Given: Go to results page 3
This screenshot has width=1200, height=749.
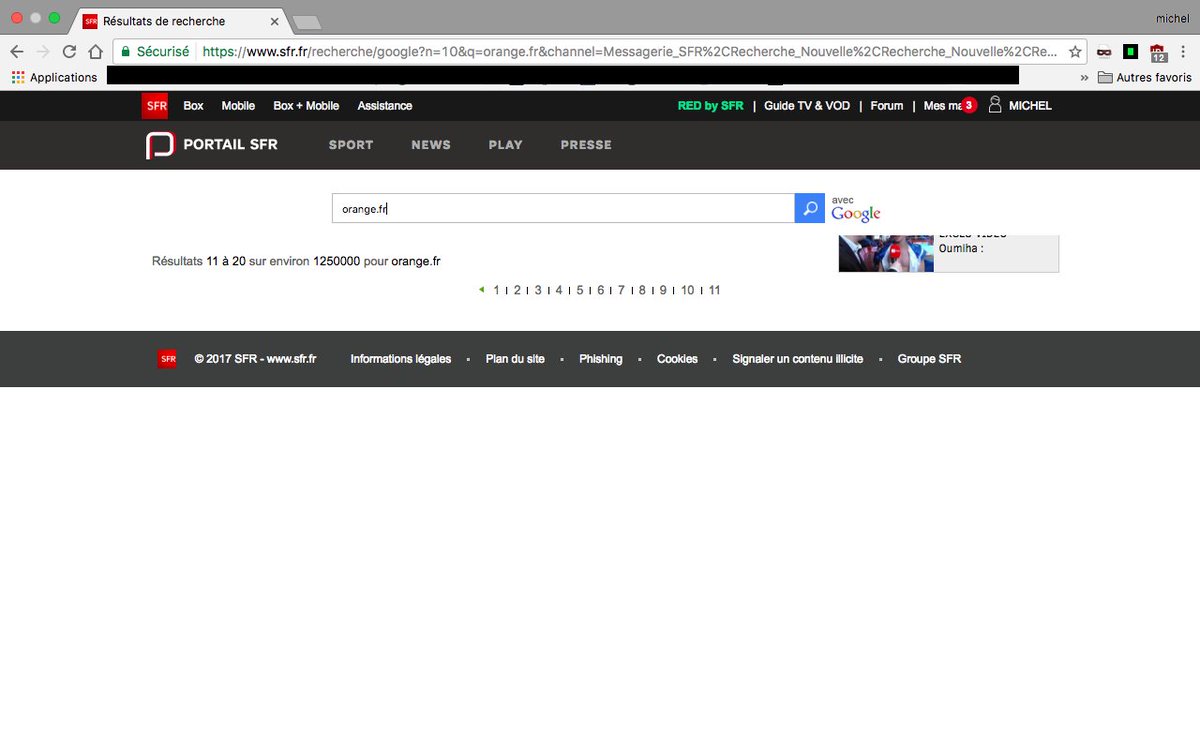Looking at the screenshot, I should (538, 290).
